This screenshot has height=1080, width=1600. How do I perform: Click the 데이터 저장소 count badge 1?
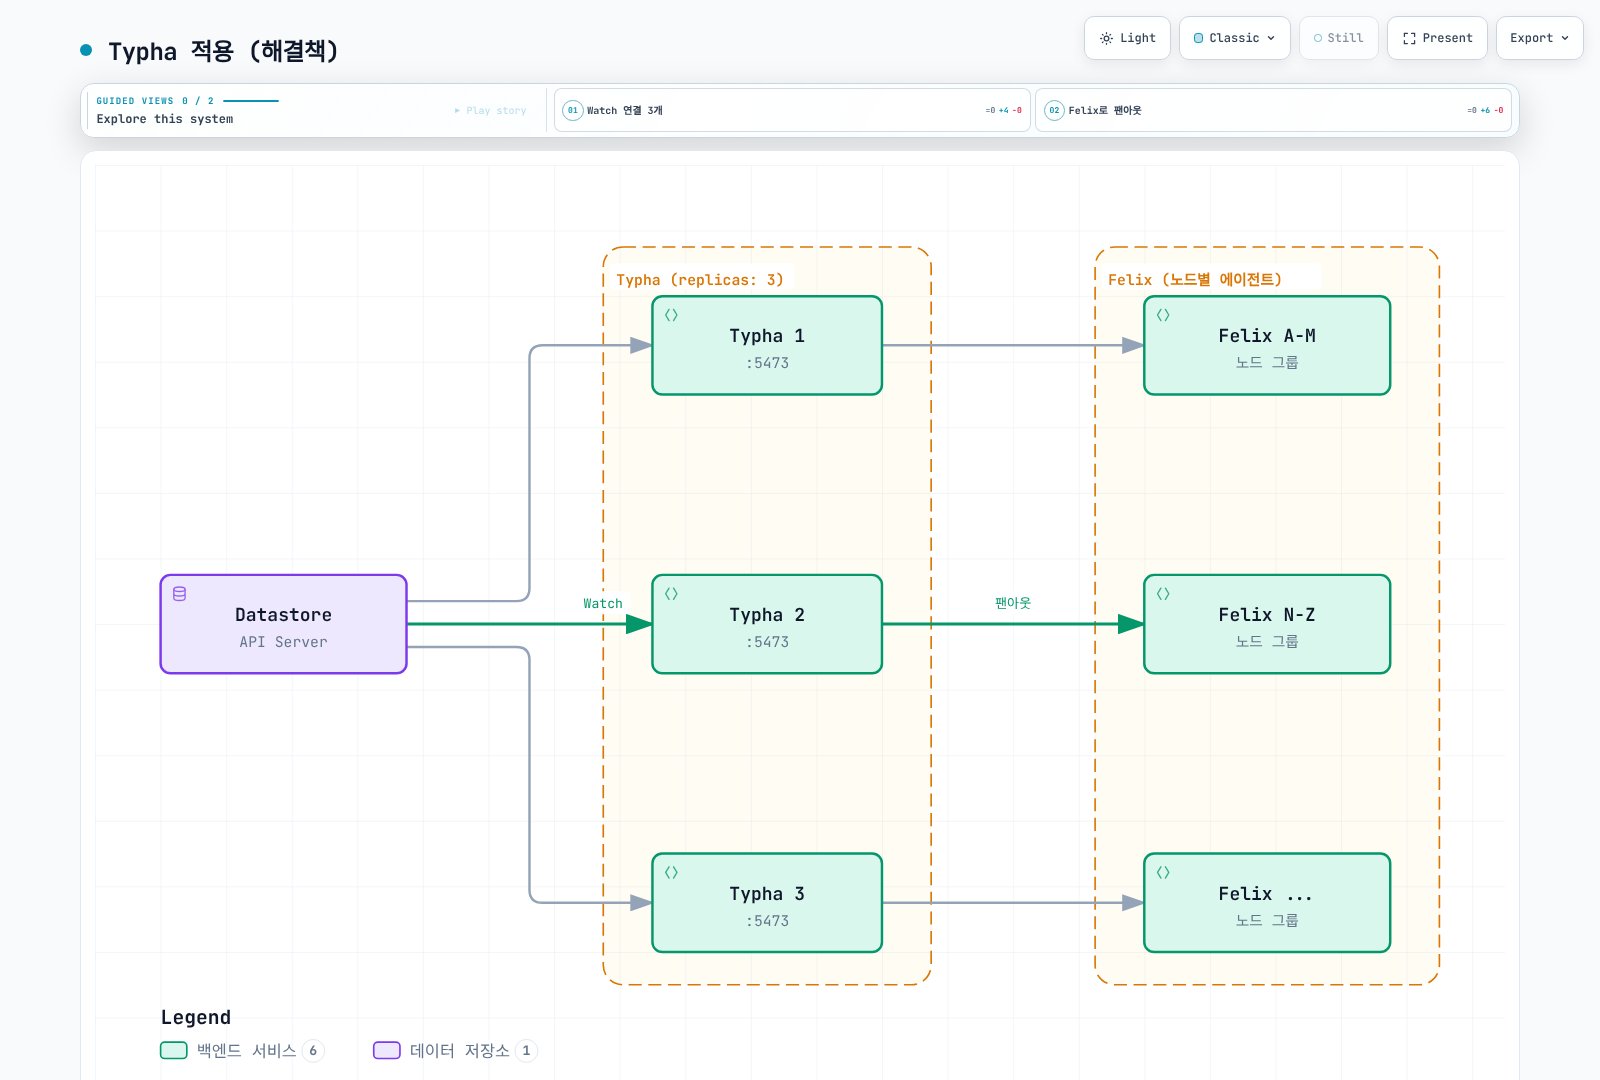(526, 1050)
